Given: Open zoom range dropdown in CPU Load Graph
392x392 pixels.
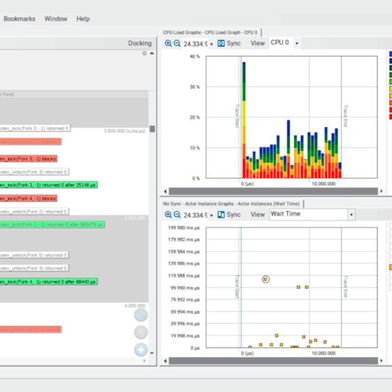Looking at the screenshot, I should (211, 44).
